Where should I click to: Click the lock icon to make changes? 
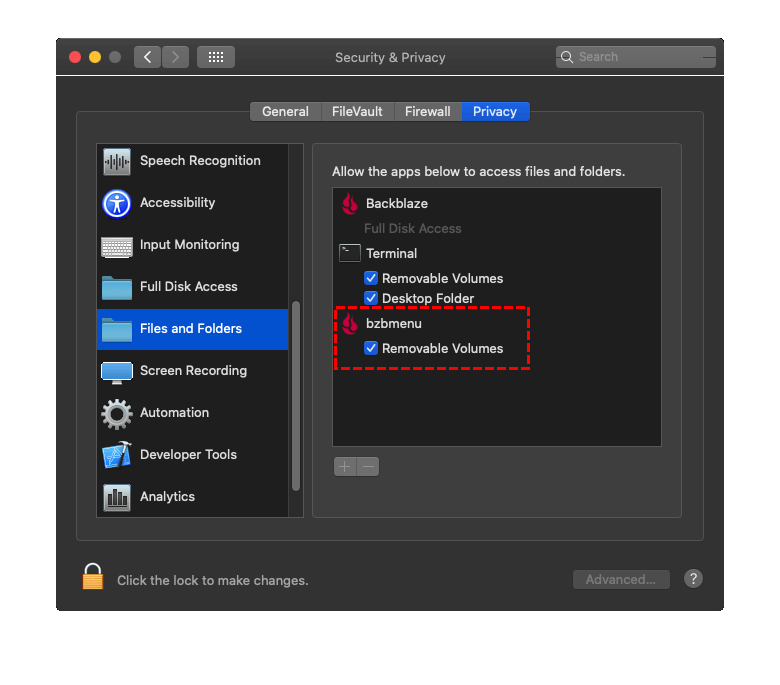[x=93, y=577]
